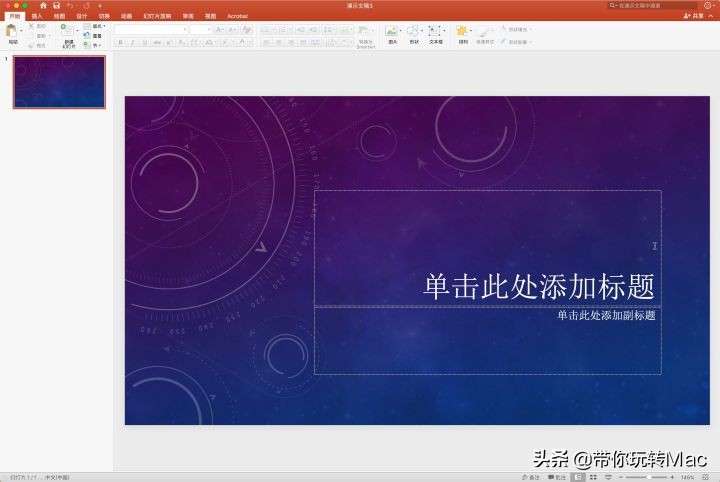
Task: Click the Convert to SmartArt icon
Action: pos(364,31)
